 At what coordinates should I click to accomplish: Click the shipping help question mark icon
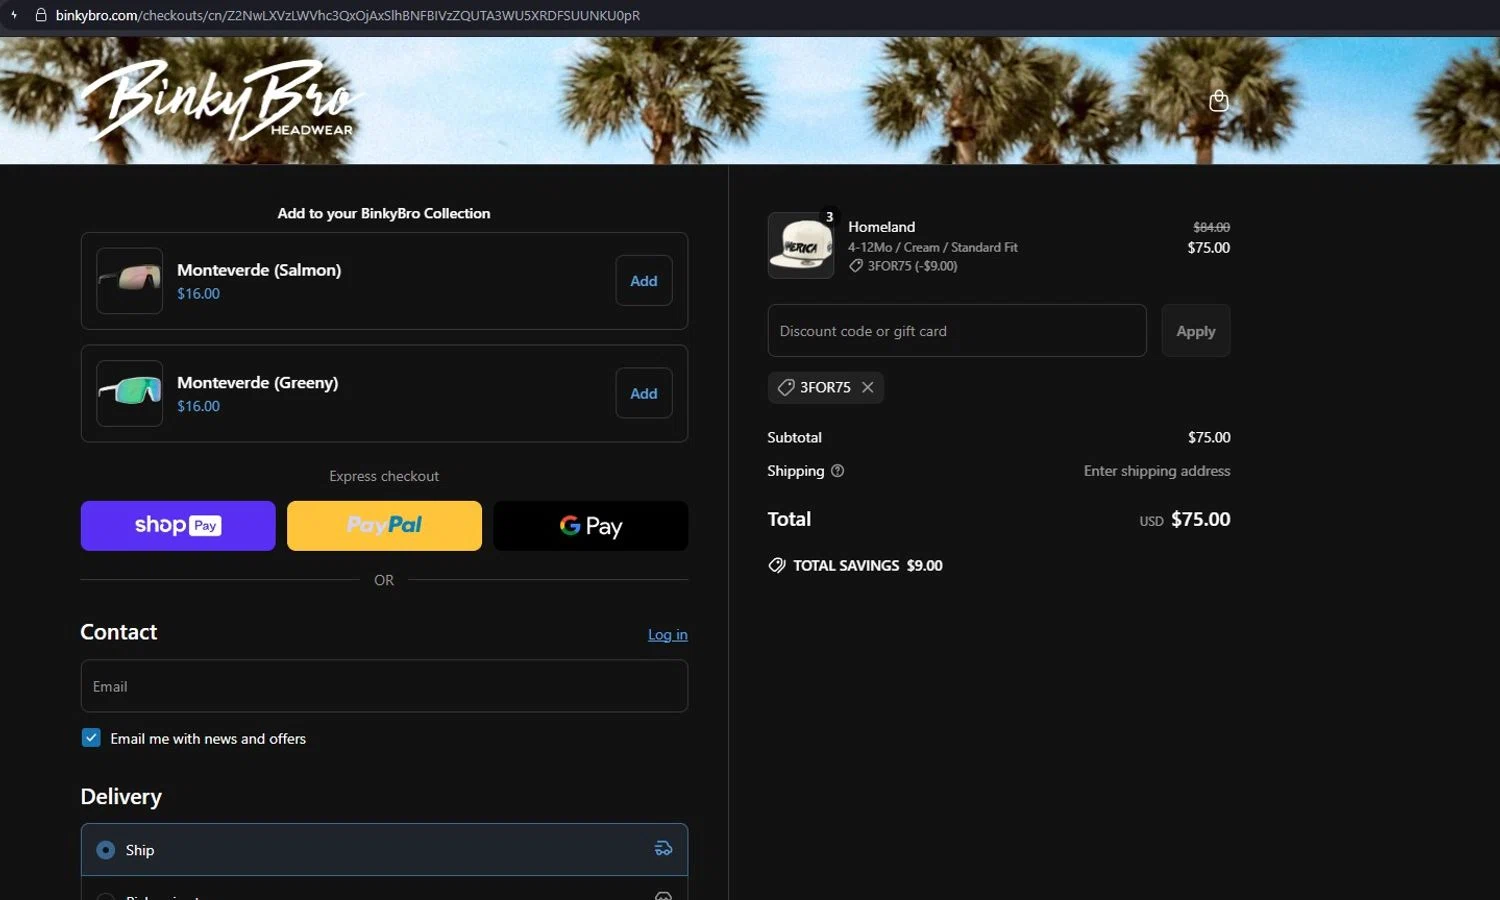(x=838, y=471)
